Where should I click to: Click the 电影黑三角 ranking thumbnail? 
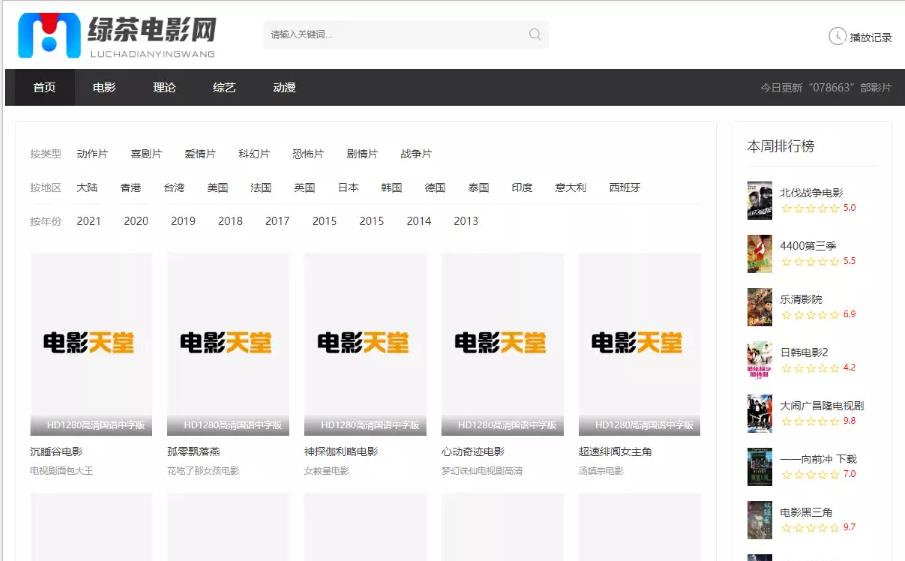click(760, 520)
